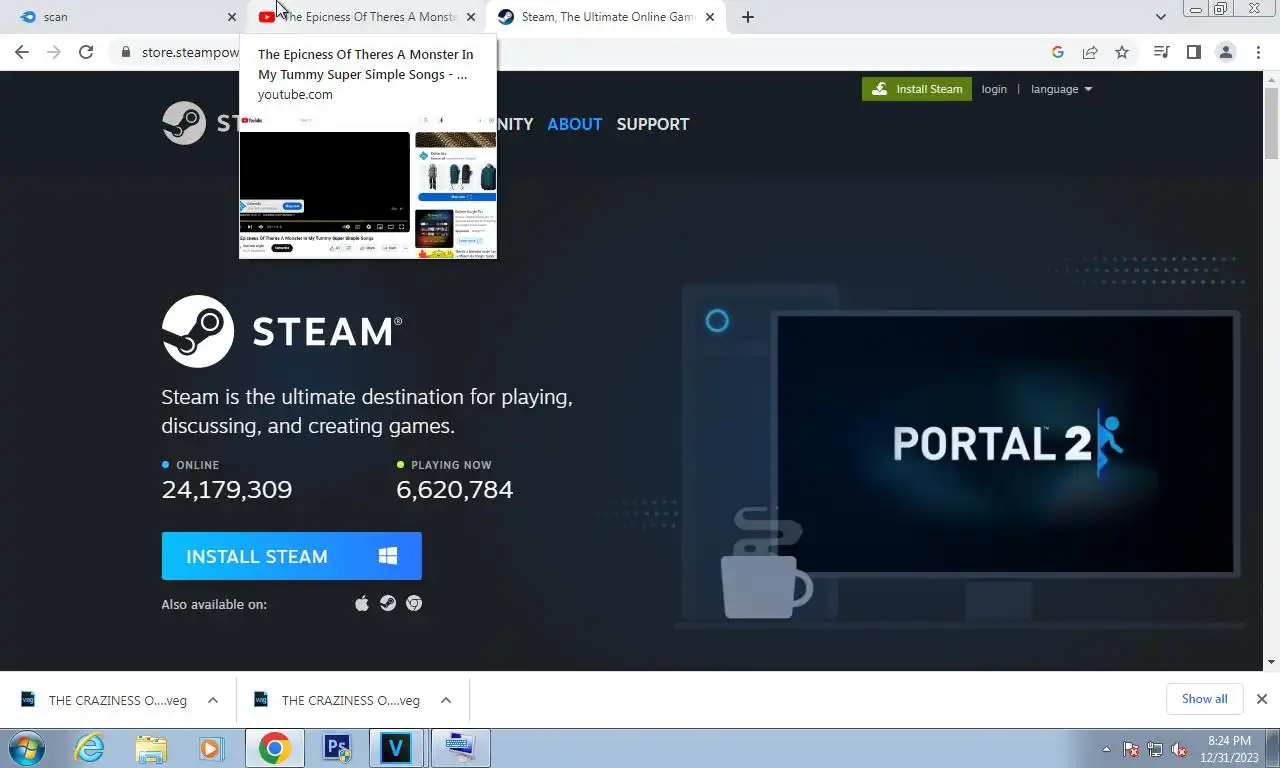The height and width of the screenshot is (768, 1280).
Task: Switch to Photoshop in taskbar
Action: pos(337,748)
